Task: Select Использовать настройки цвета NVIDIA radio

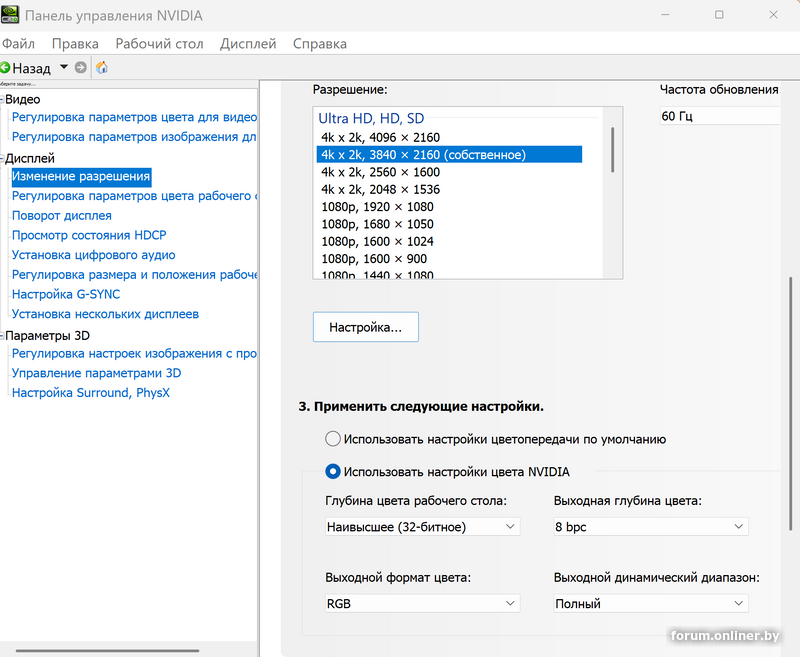Action: (x=333, y=472)
